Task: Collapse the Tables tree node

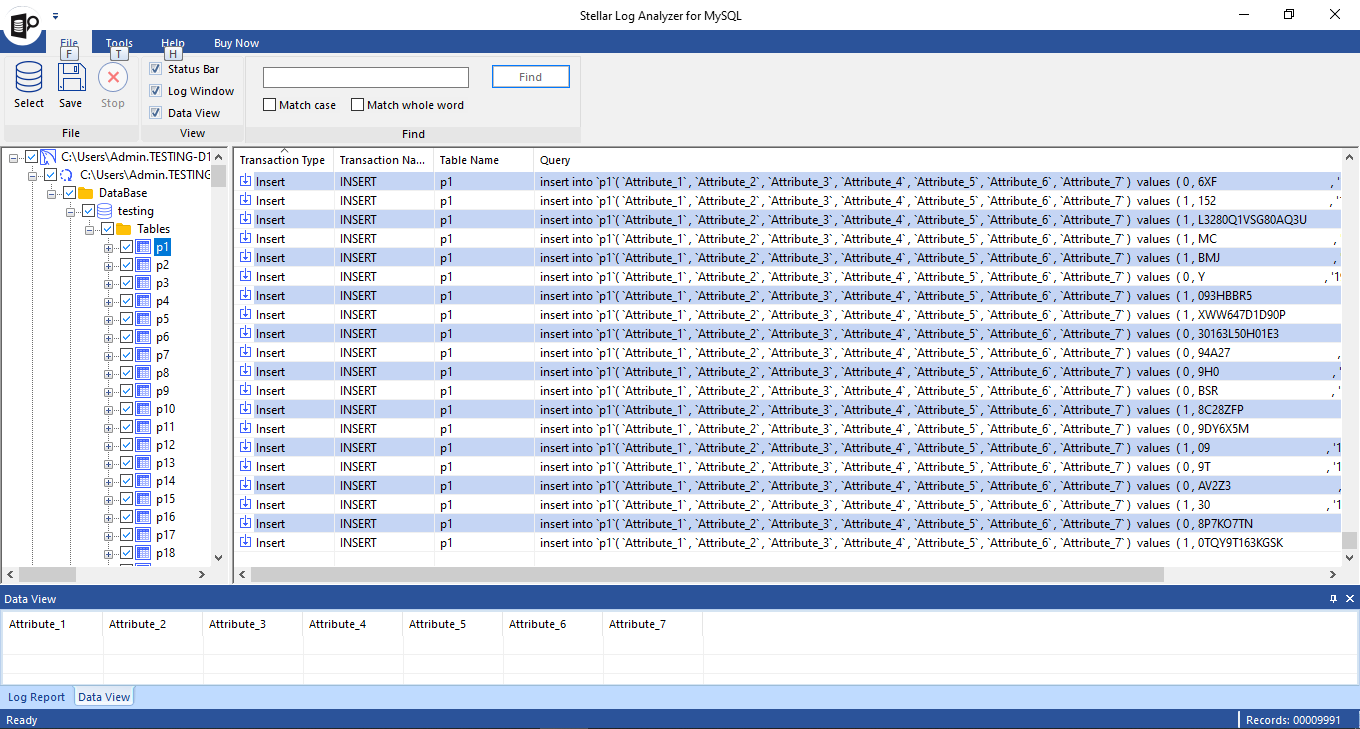Action: (x=90, y=229)
